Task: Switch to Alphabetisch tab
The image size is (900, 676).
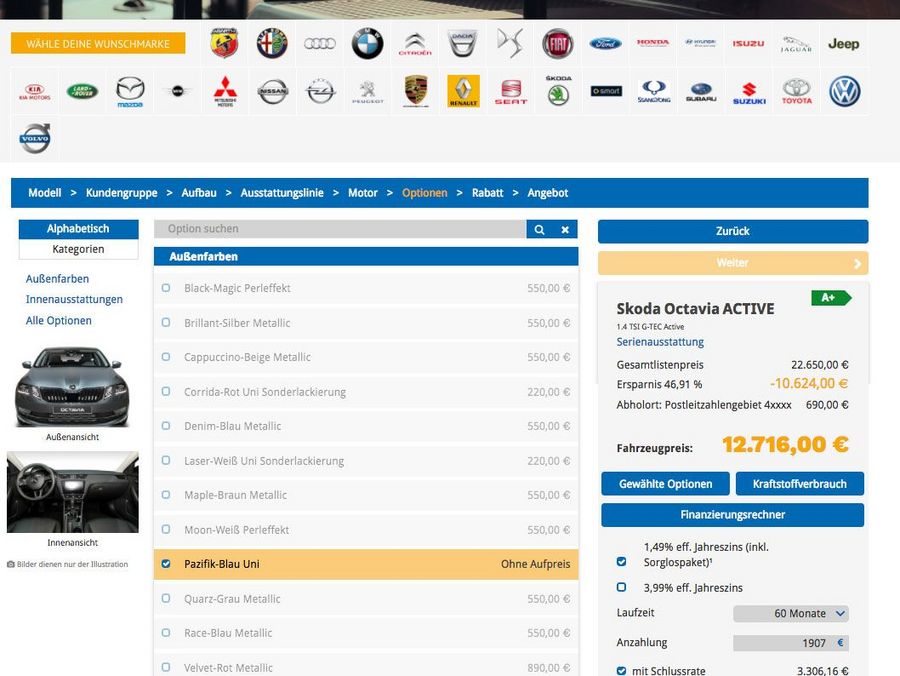Action: [x=79, y=229]
